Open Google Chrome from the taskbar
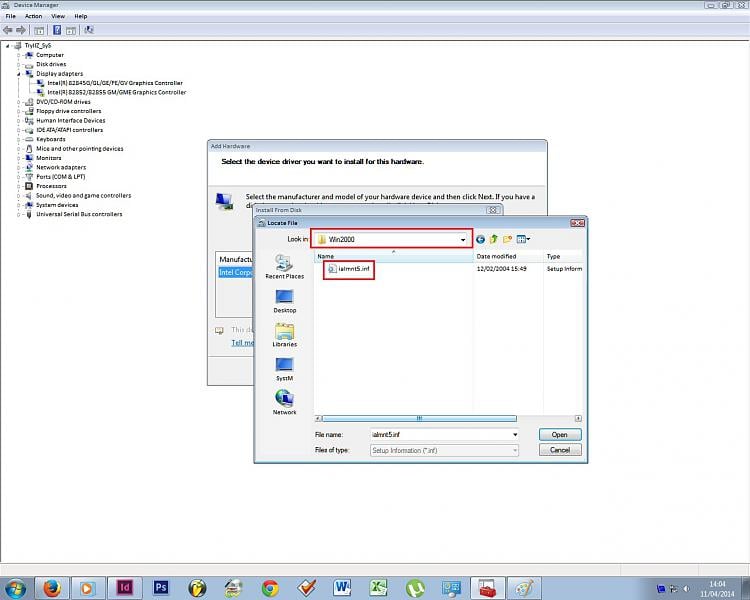750x600 pixels. click(x=270, y=588)
